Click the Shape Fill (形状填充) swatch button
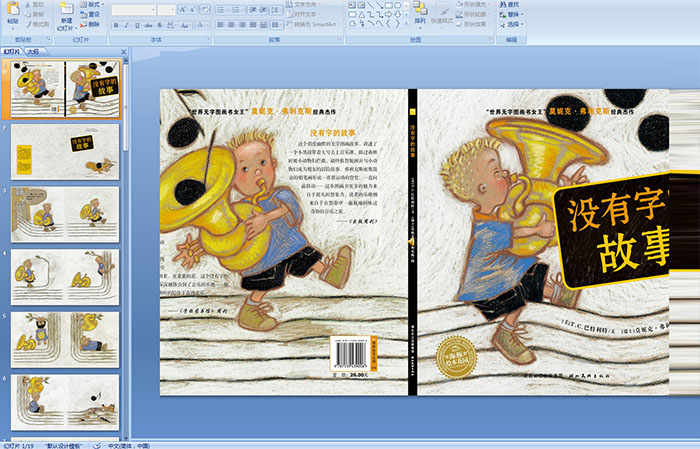The height and width of the screenshot is (449, 700). [x=459, y=4]
